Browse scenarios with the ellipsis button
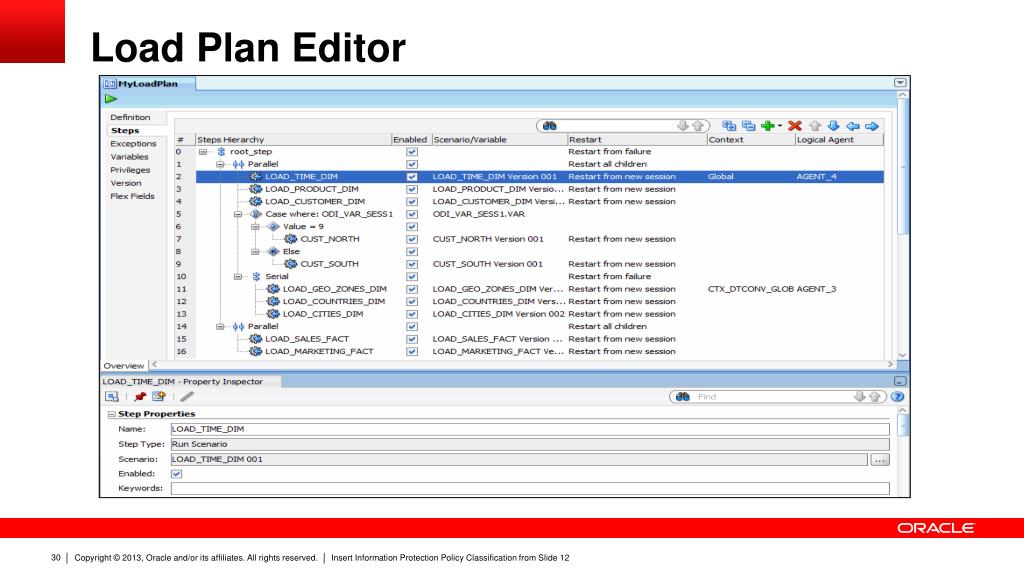 (880, 460)
